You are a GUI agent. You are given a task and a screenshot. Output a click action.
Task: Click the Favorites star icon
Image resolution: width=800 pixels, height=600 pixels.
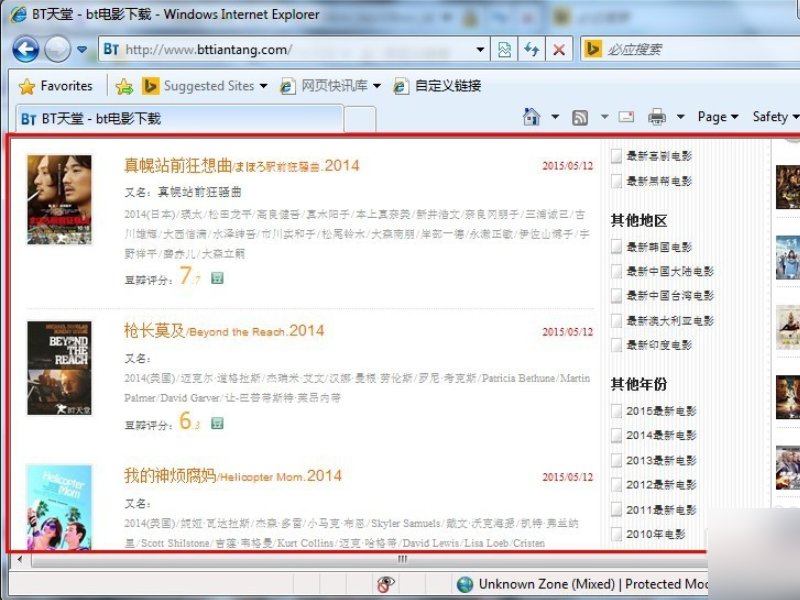(x=28, y=86)
